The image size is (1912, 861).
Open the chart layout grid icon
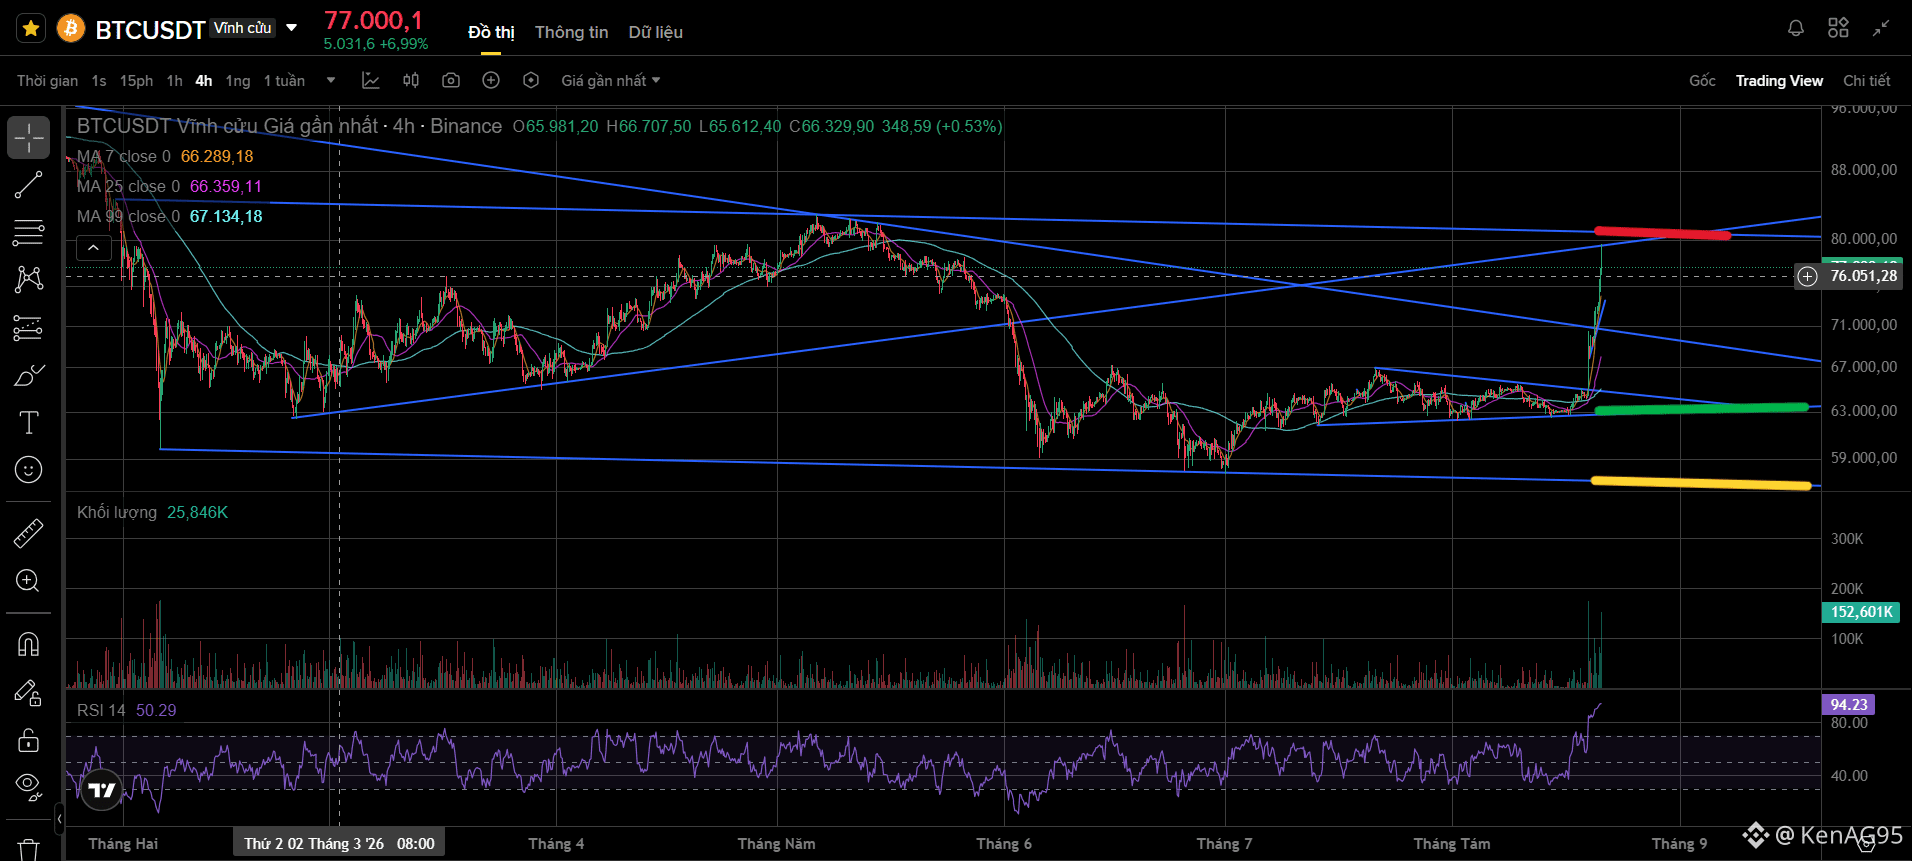pos(1838,28)
